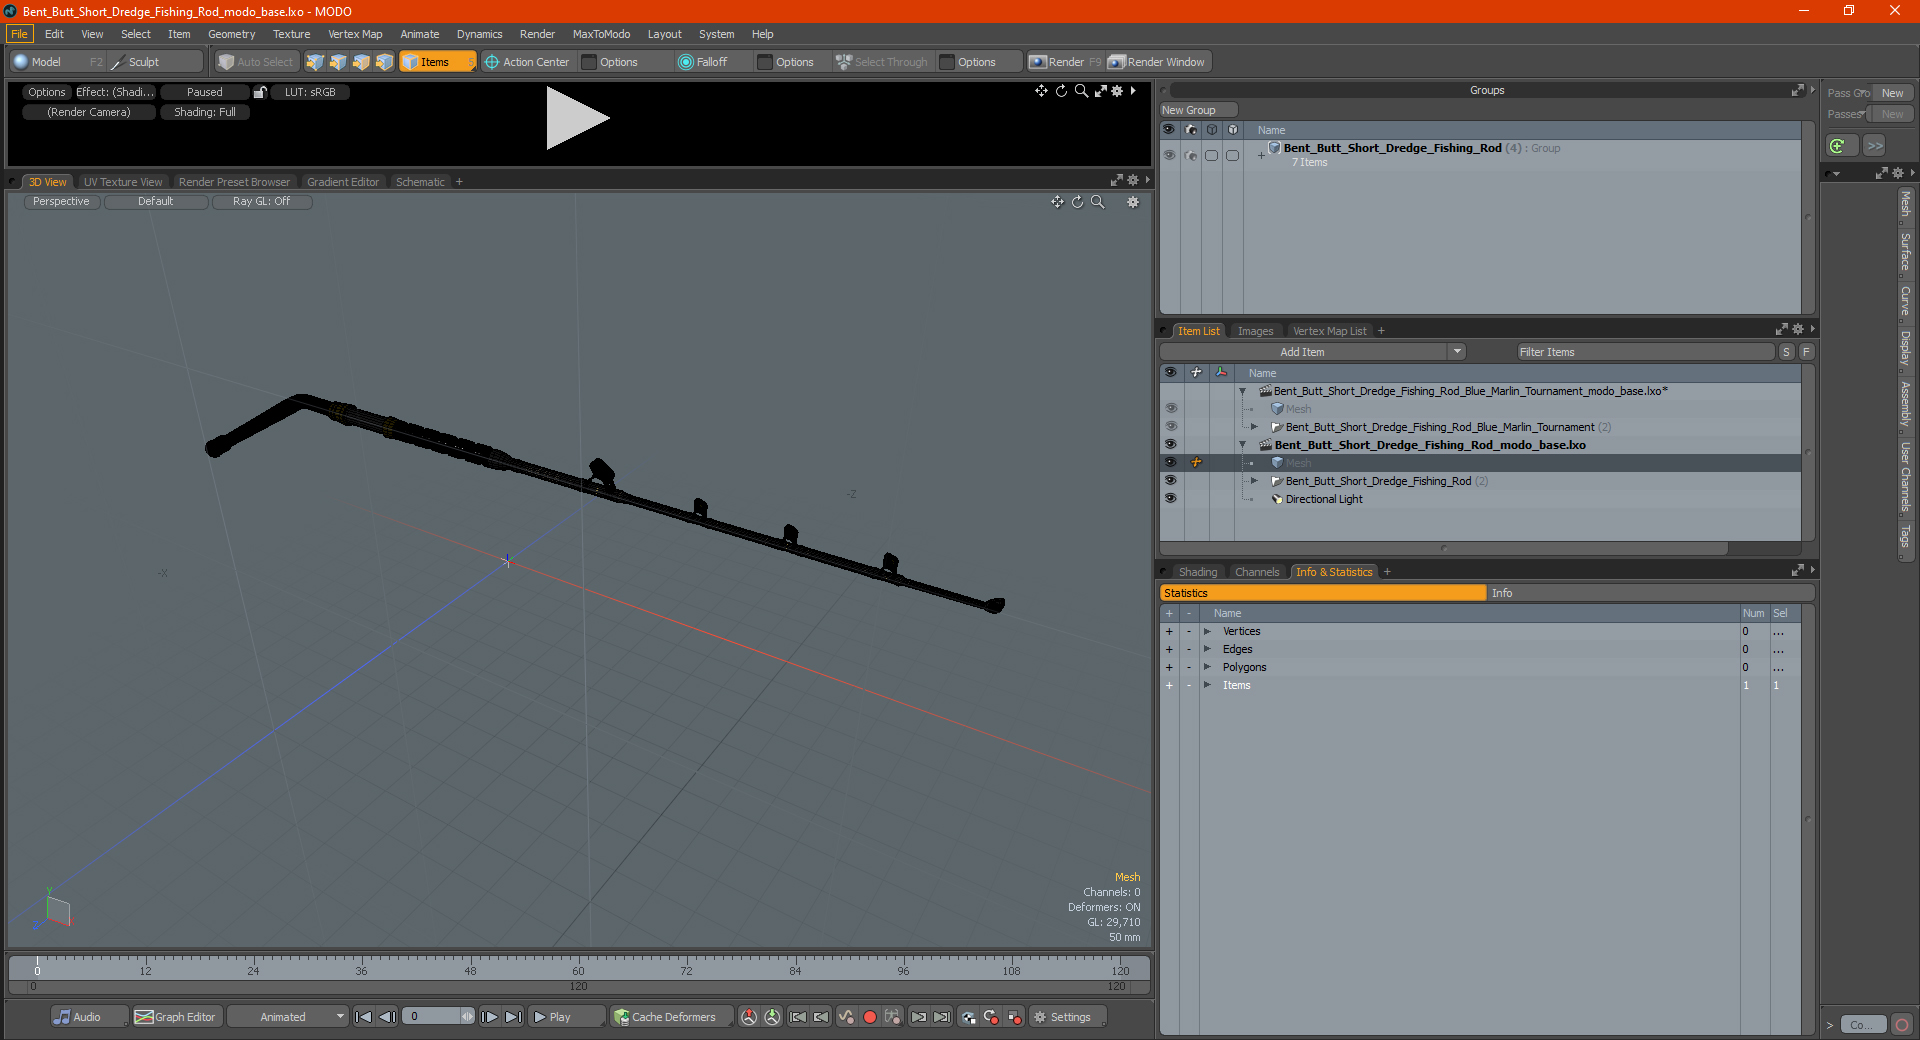
Task: Switch to Channels tab
Action: point(1256,572)
